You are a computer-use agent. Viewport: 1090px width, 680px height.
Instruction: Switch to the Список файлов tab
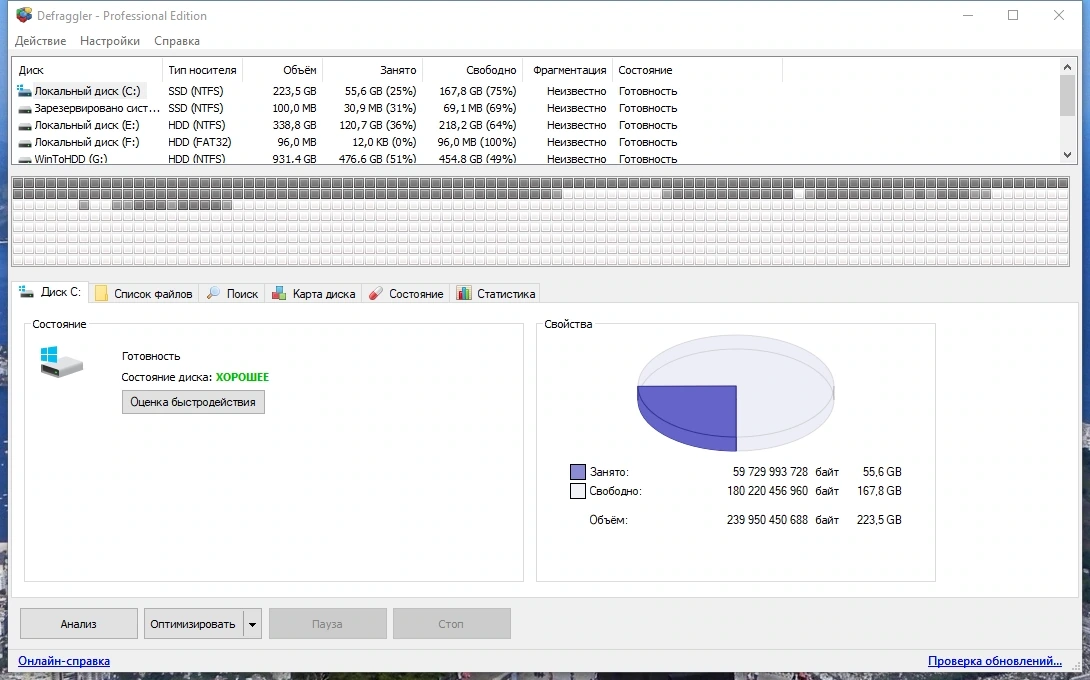pyautogui.click(x=143, y=293)
